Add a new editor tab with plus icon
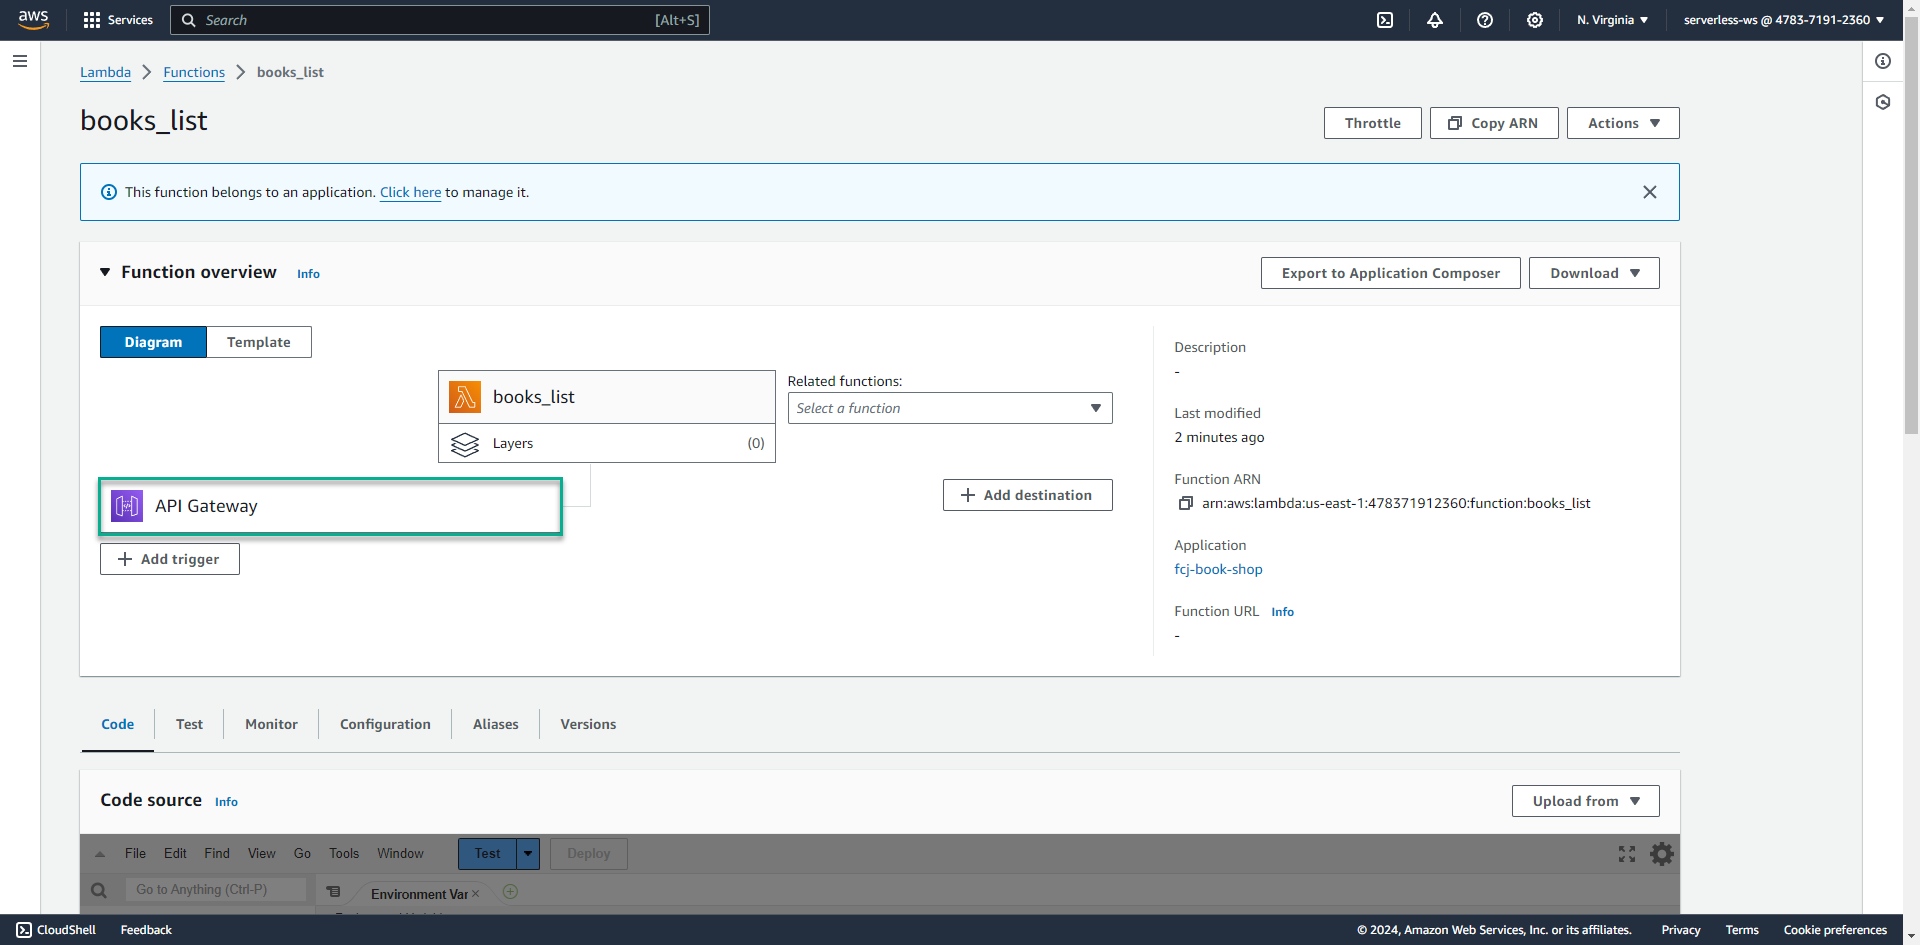 pyautogui.click(x=510, y=892)
